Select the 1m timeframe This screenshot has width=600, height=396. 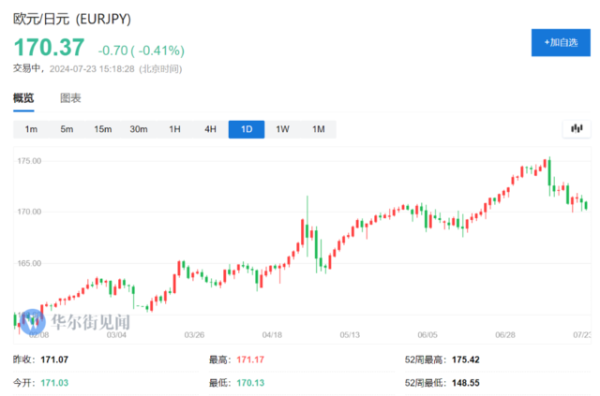[31, 129]
